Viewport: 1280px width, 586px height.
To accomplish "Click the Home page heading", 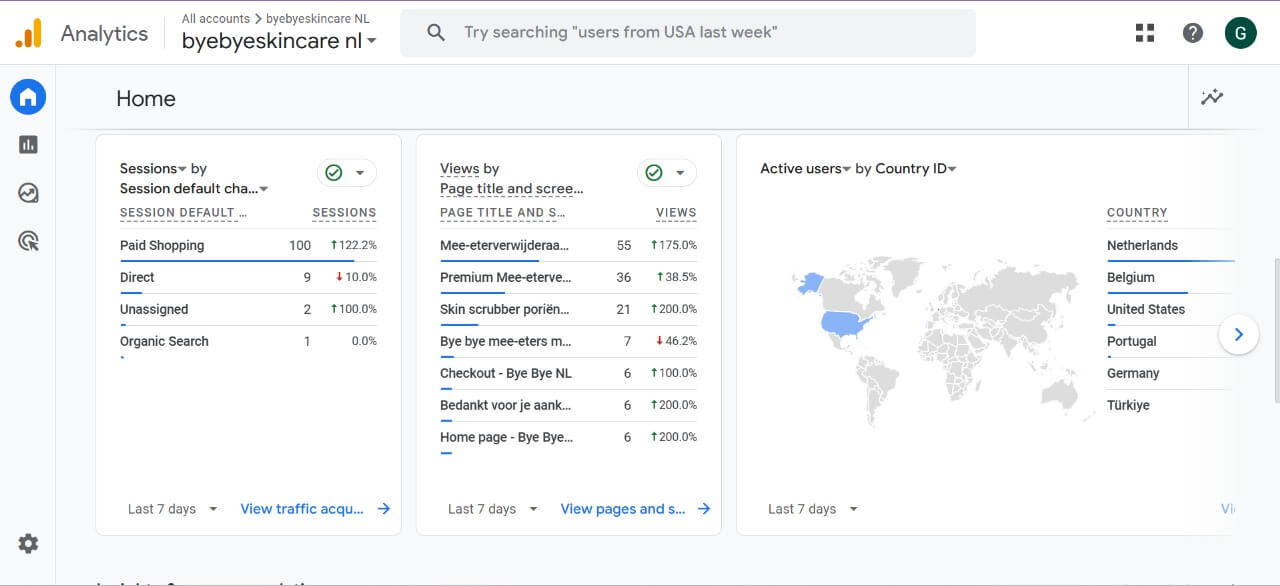I will click(x=146, y=98).
